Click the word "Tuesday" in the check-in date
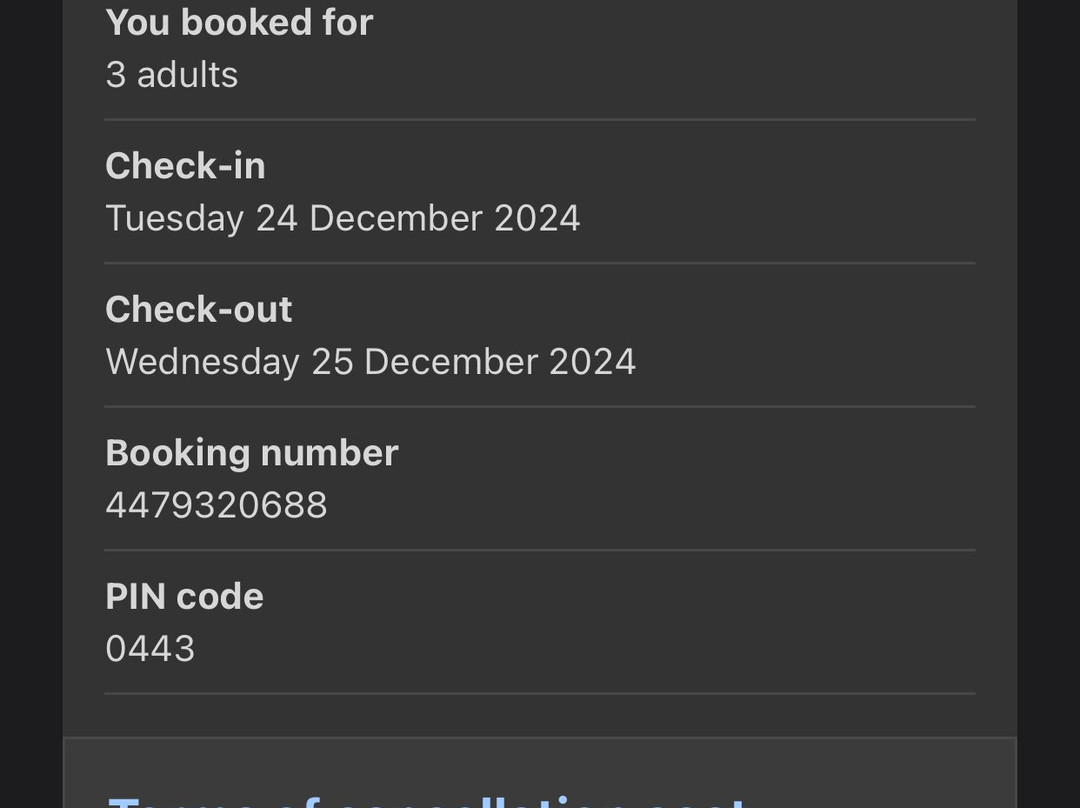1080x808 pixels. point(174,218)
